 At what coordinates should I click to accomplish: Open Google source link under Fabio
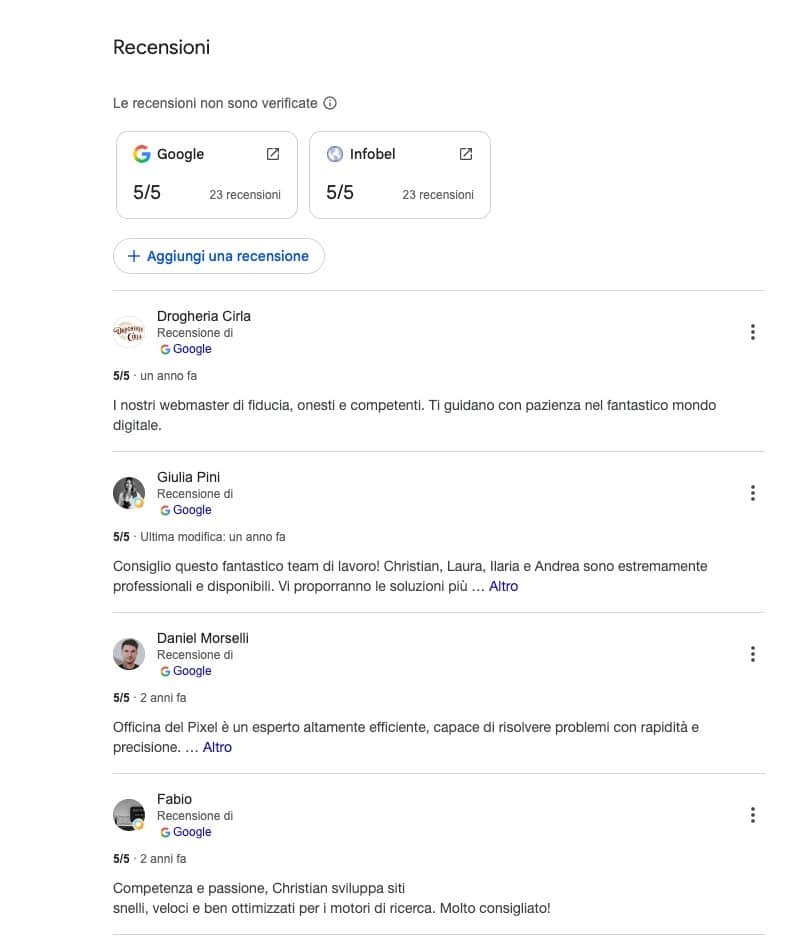tap(186, 832)
